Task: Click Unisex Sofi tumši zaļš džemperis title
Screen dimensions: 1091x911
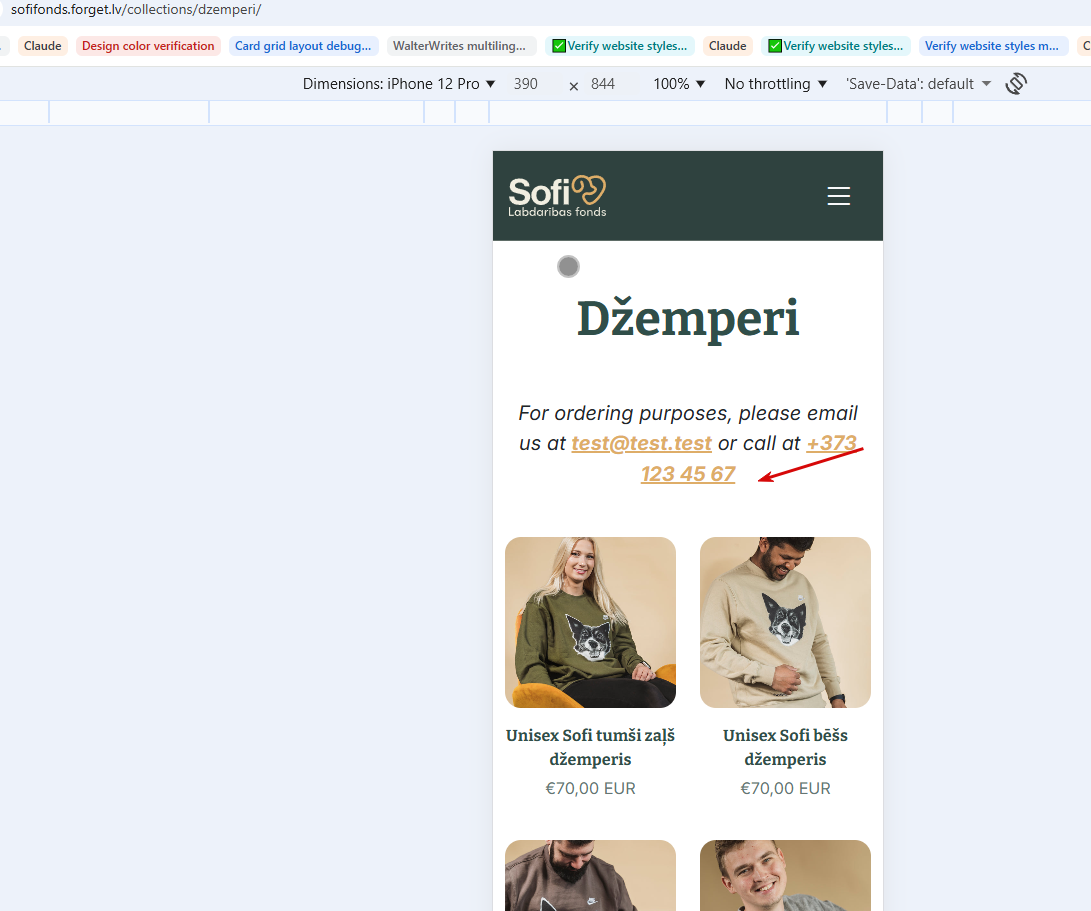Action: tap(590, 747)
